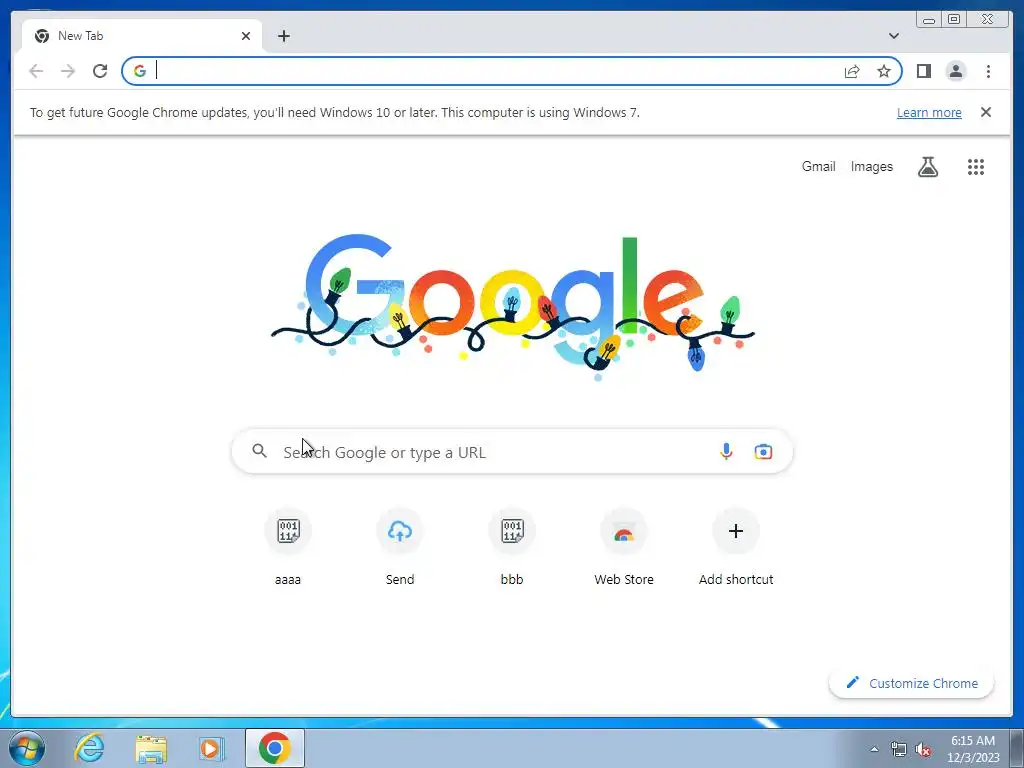
Task: Open Windows Explorer from taskbar
Action: pyautogui.click(x=151, y=748)
